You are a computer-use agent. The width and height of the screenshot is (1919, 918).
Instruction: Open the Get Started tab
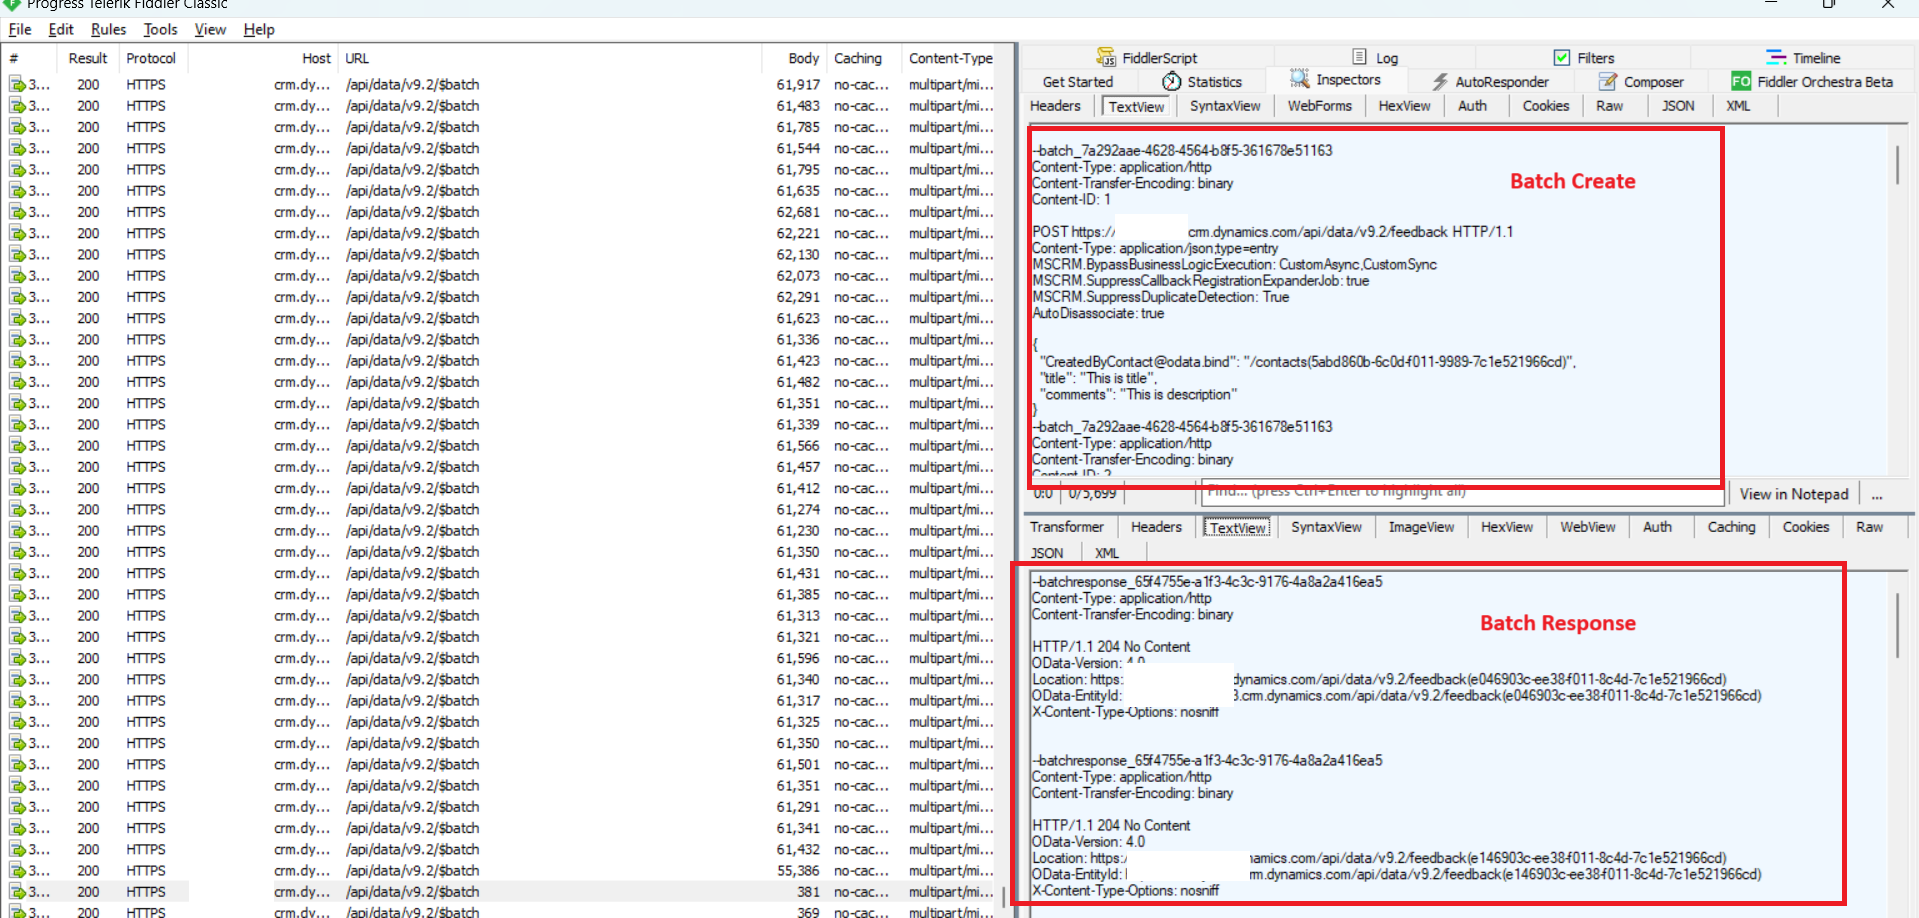[1077, 82]
